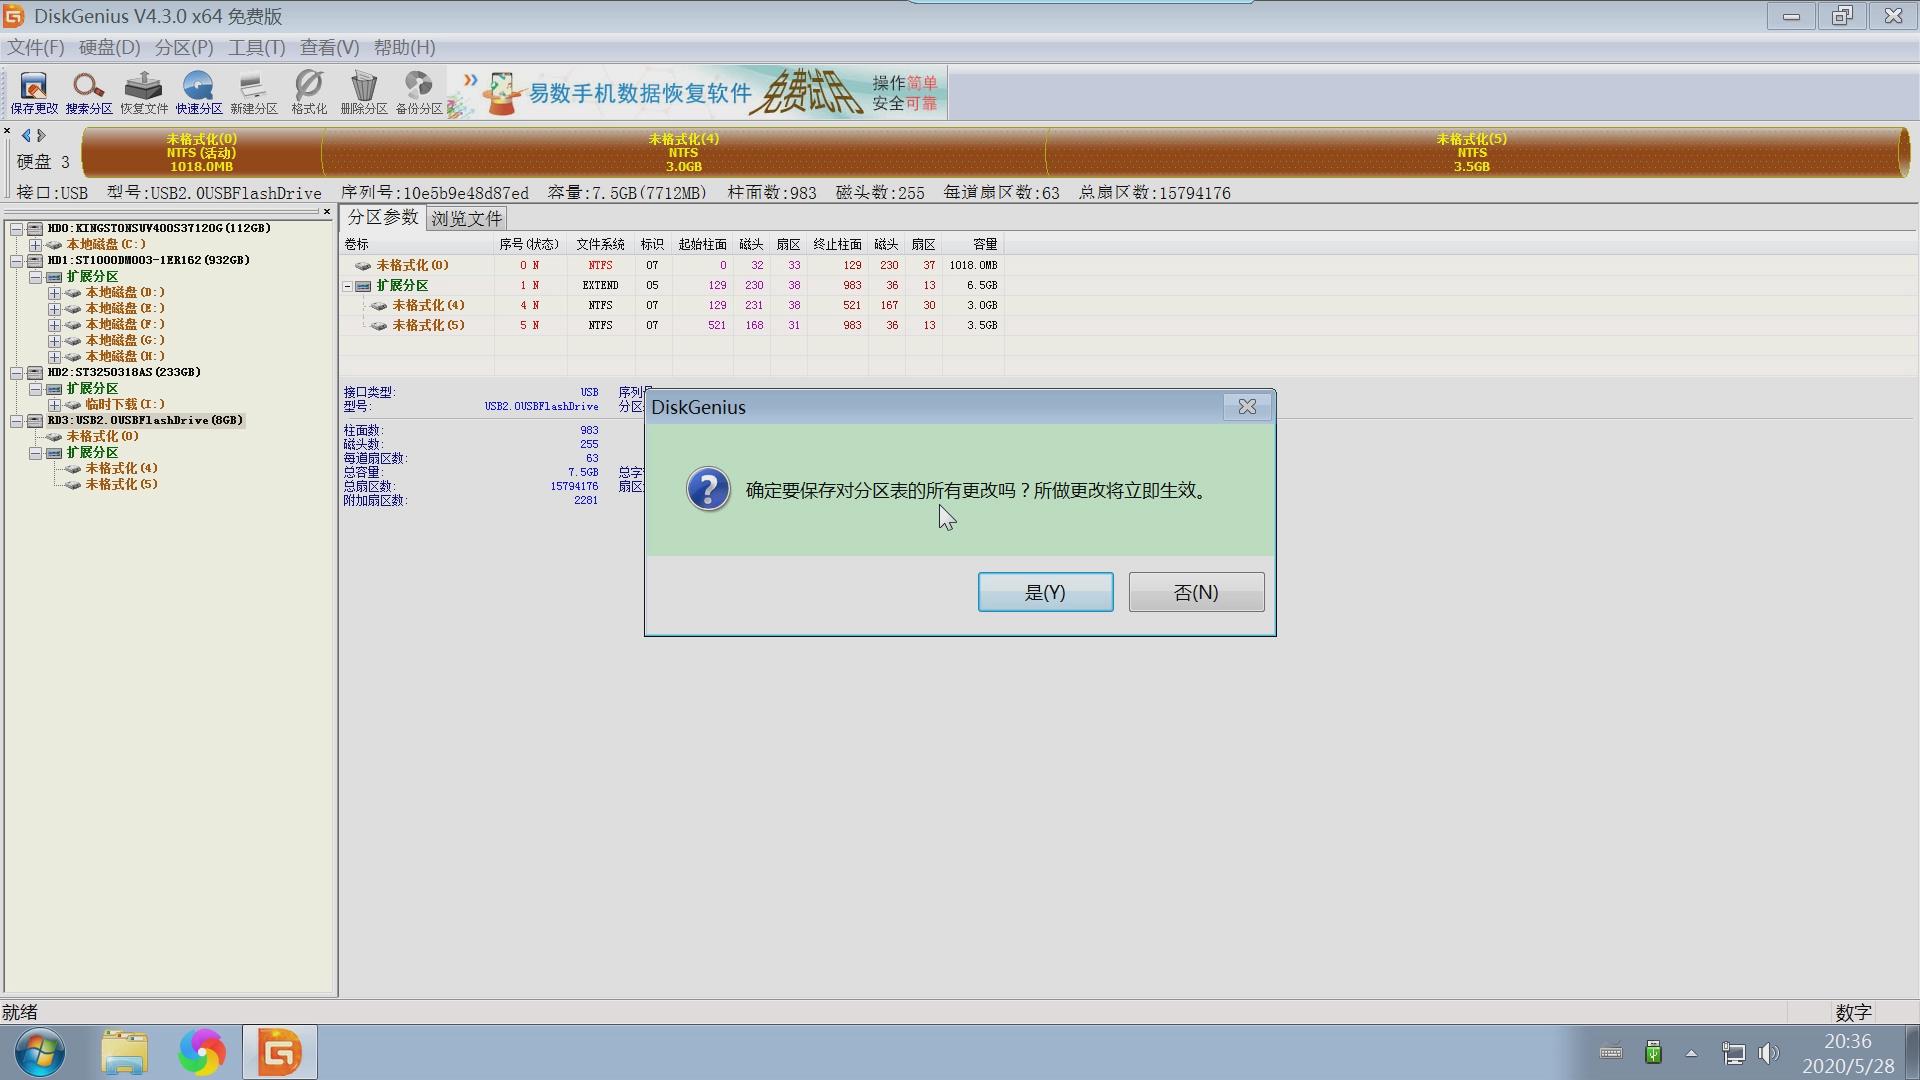Cancel the dialog with 否(N)

(1196, 591)
